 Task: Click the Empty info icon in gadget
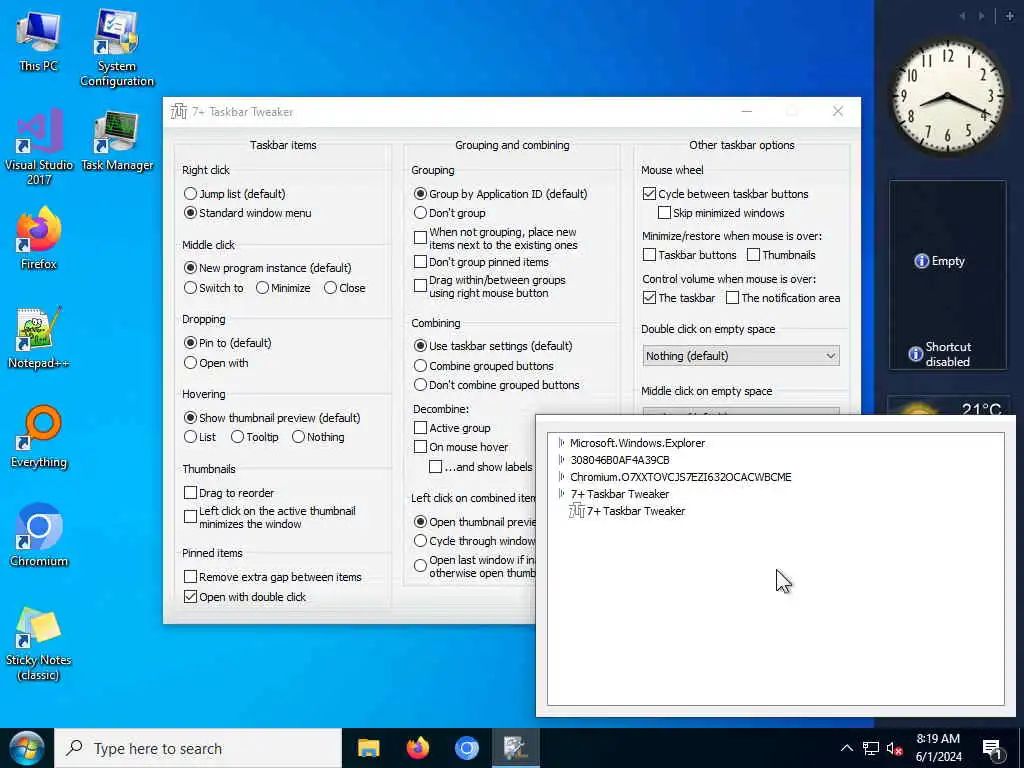tap(921, 261)
